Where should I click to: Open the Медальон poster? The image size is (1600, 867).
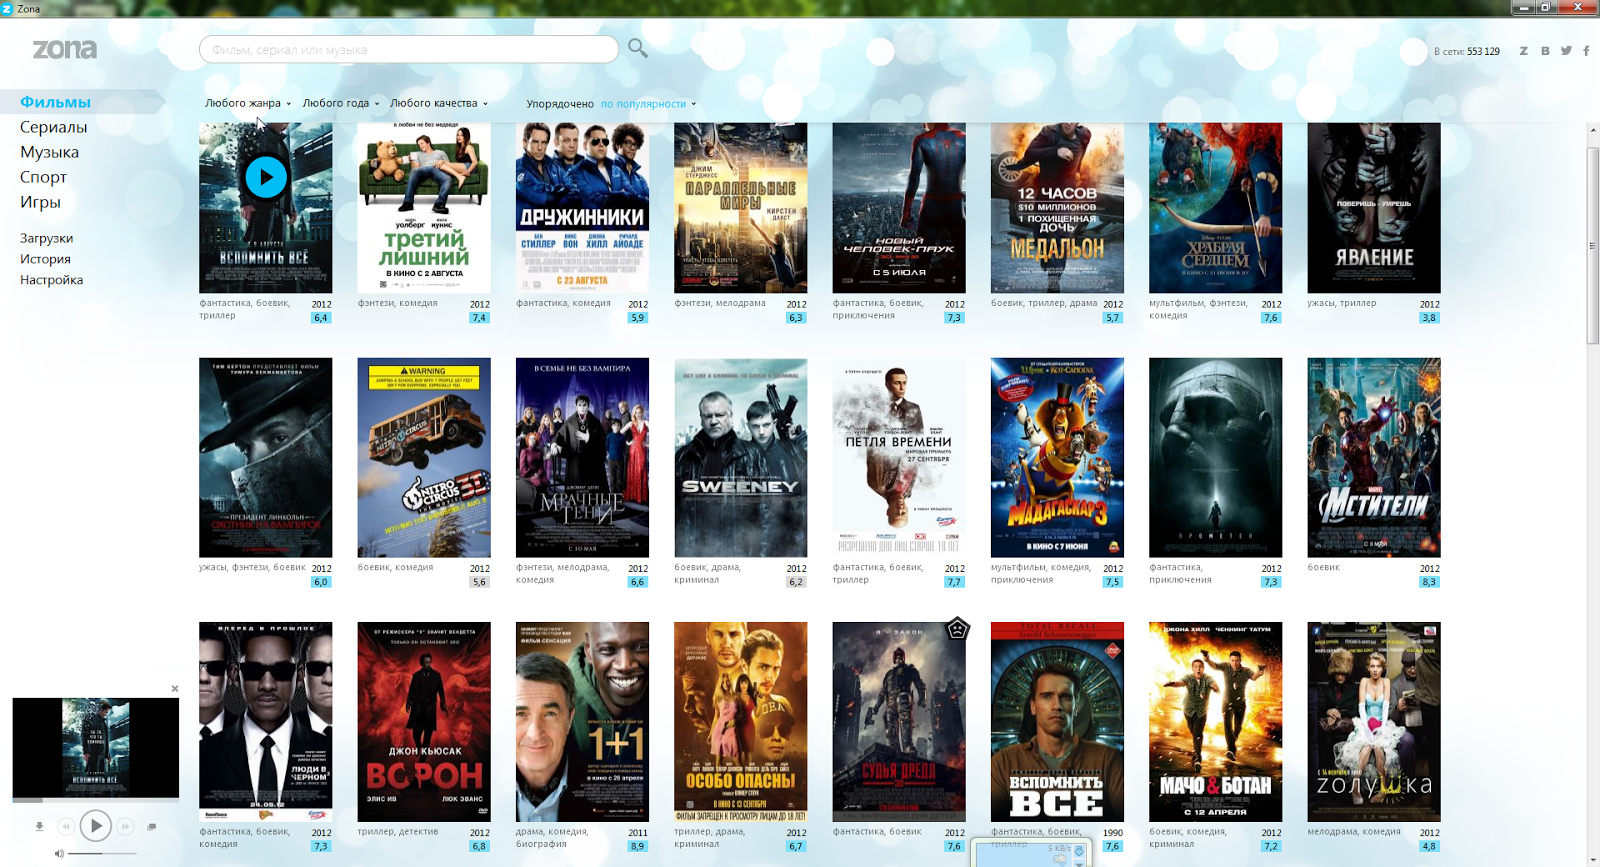pos(1057,208)
